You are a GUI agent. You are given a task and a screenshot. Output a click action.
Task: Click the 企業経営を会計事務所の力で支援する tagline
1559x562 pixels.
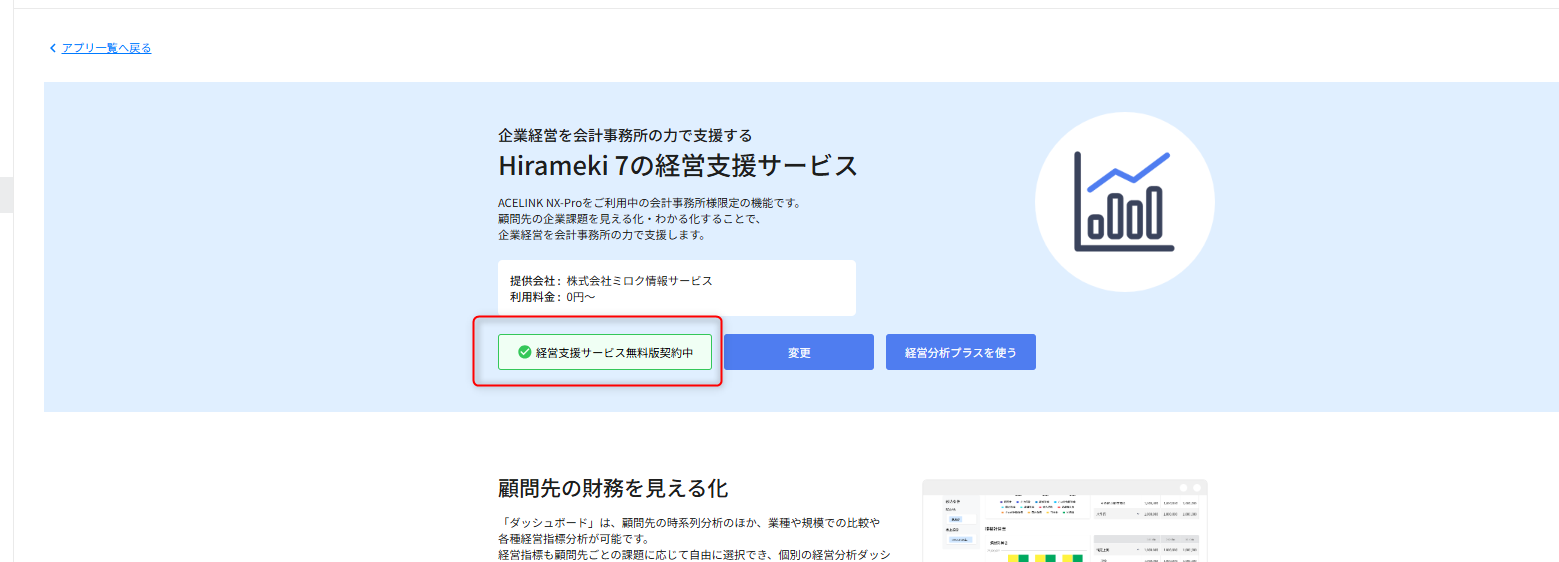pos(625,135)
